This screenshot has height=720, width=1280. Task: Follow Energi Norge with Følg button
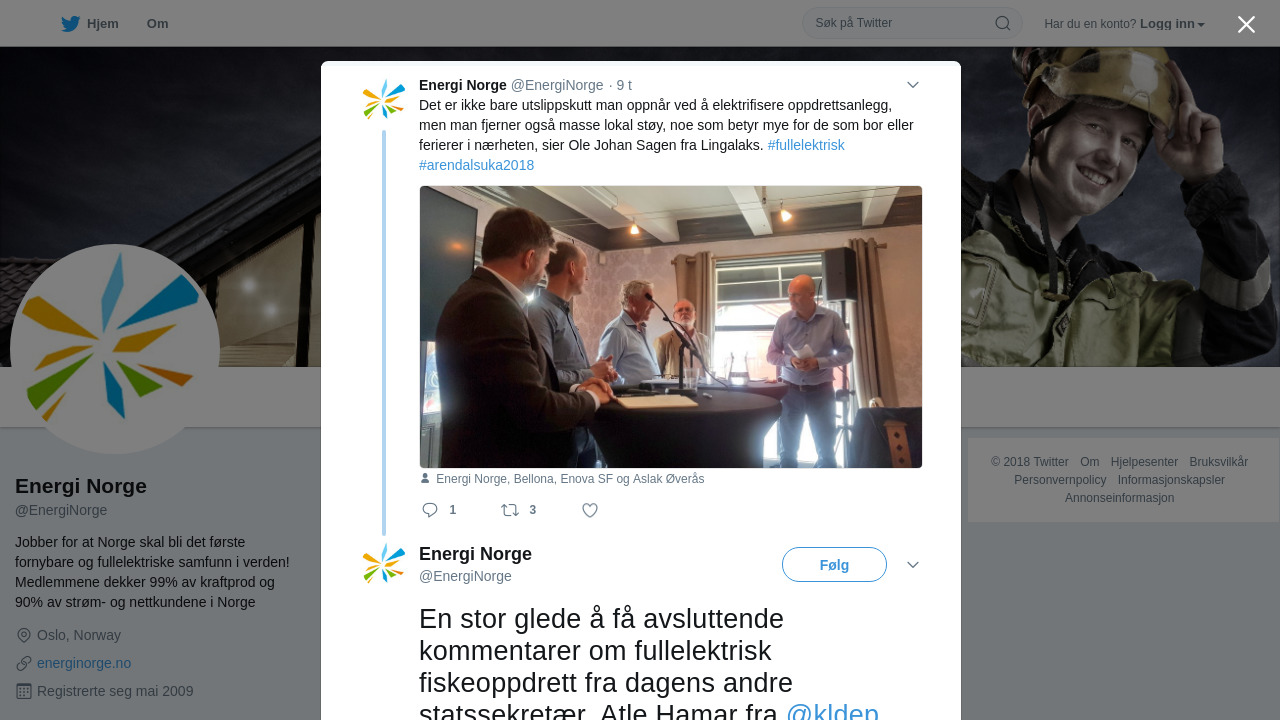click(834, 565)
